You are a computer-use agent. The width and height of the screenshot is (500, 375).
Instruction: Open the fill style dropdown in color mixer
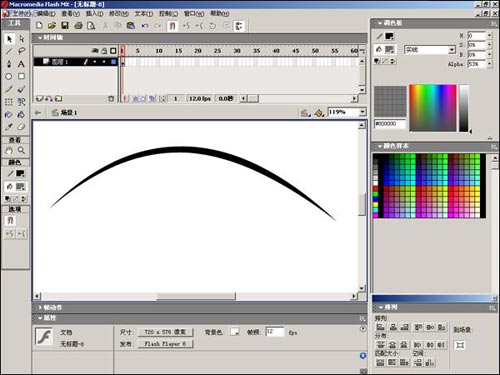pos(452,50)
